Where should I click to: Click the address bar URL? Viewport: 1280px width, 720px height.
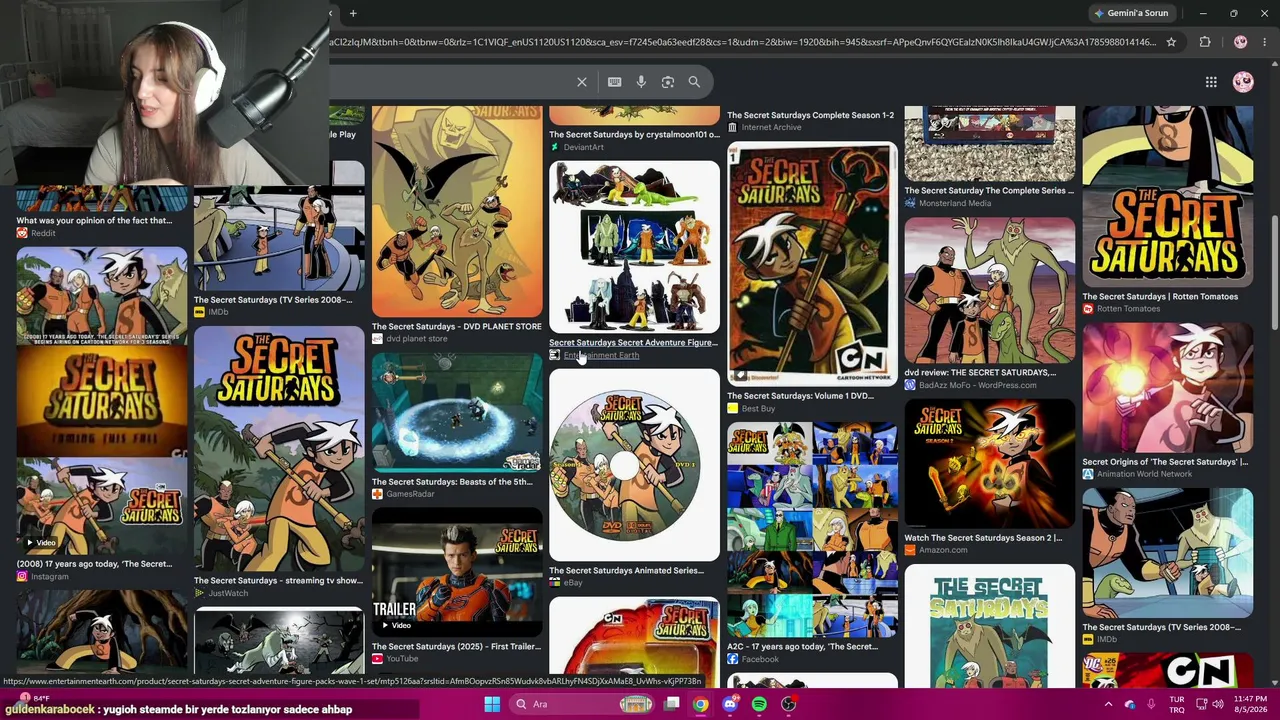[x=743, y=42]
